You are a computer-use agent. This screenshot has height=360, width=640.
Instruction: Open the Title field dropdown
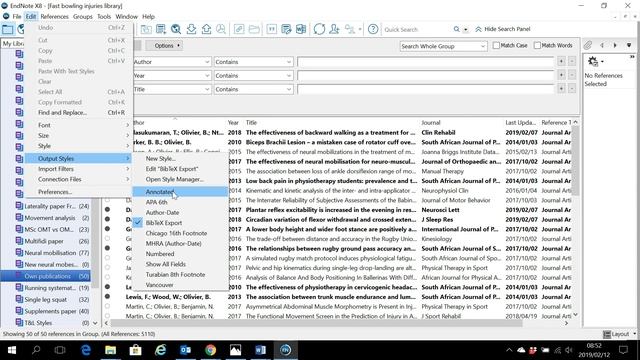click(x=207, y=89)
